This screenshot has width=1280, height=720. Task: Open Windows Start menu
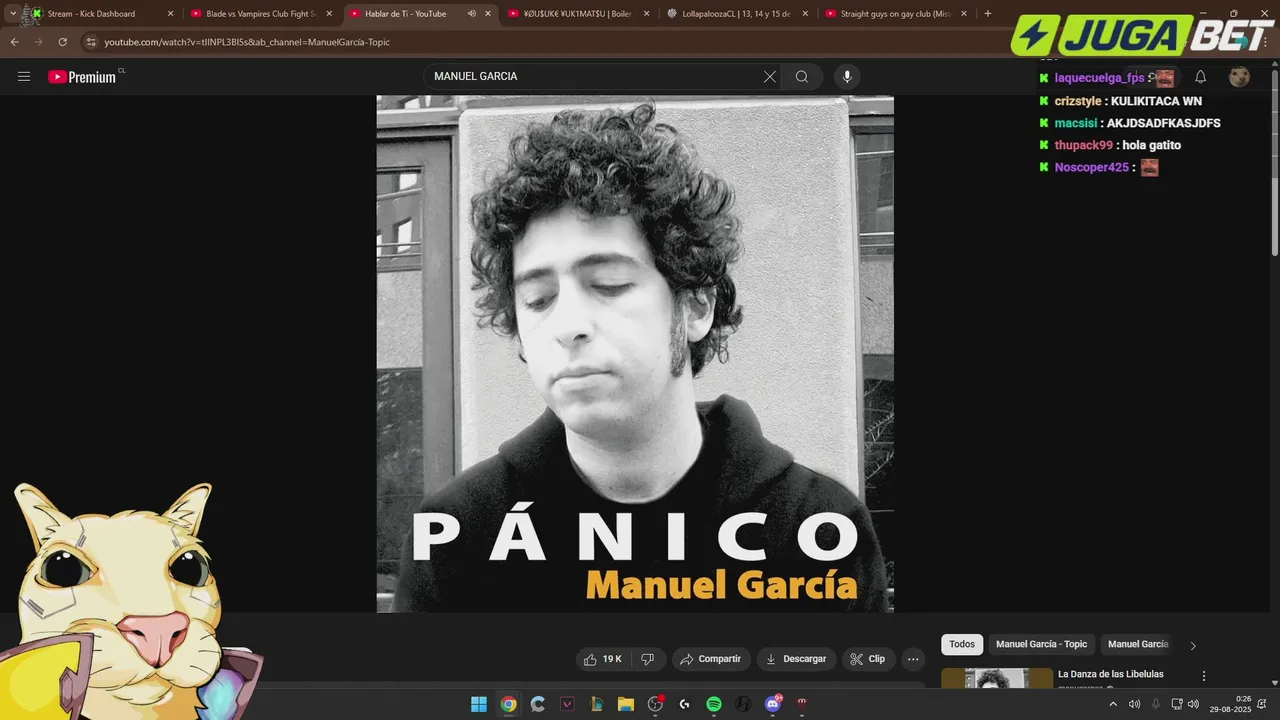pos(479,704)
